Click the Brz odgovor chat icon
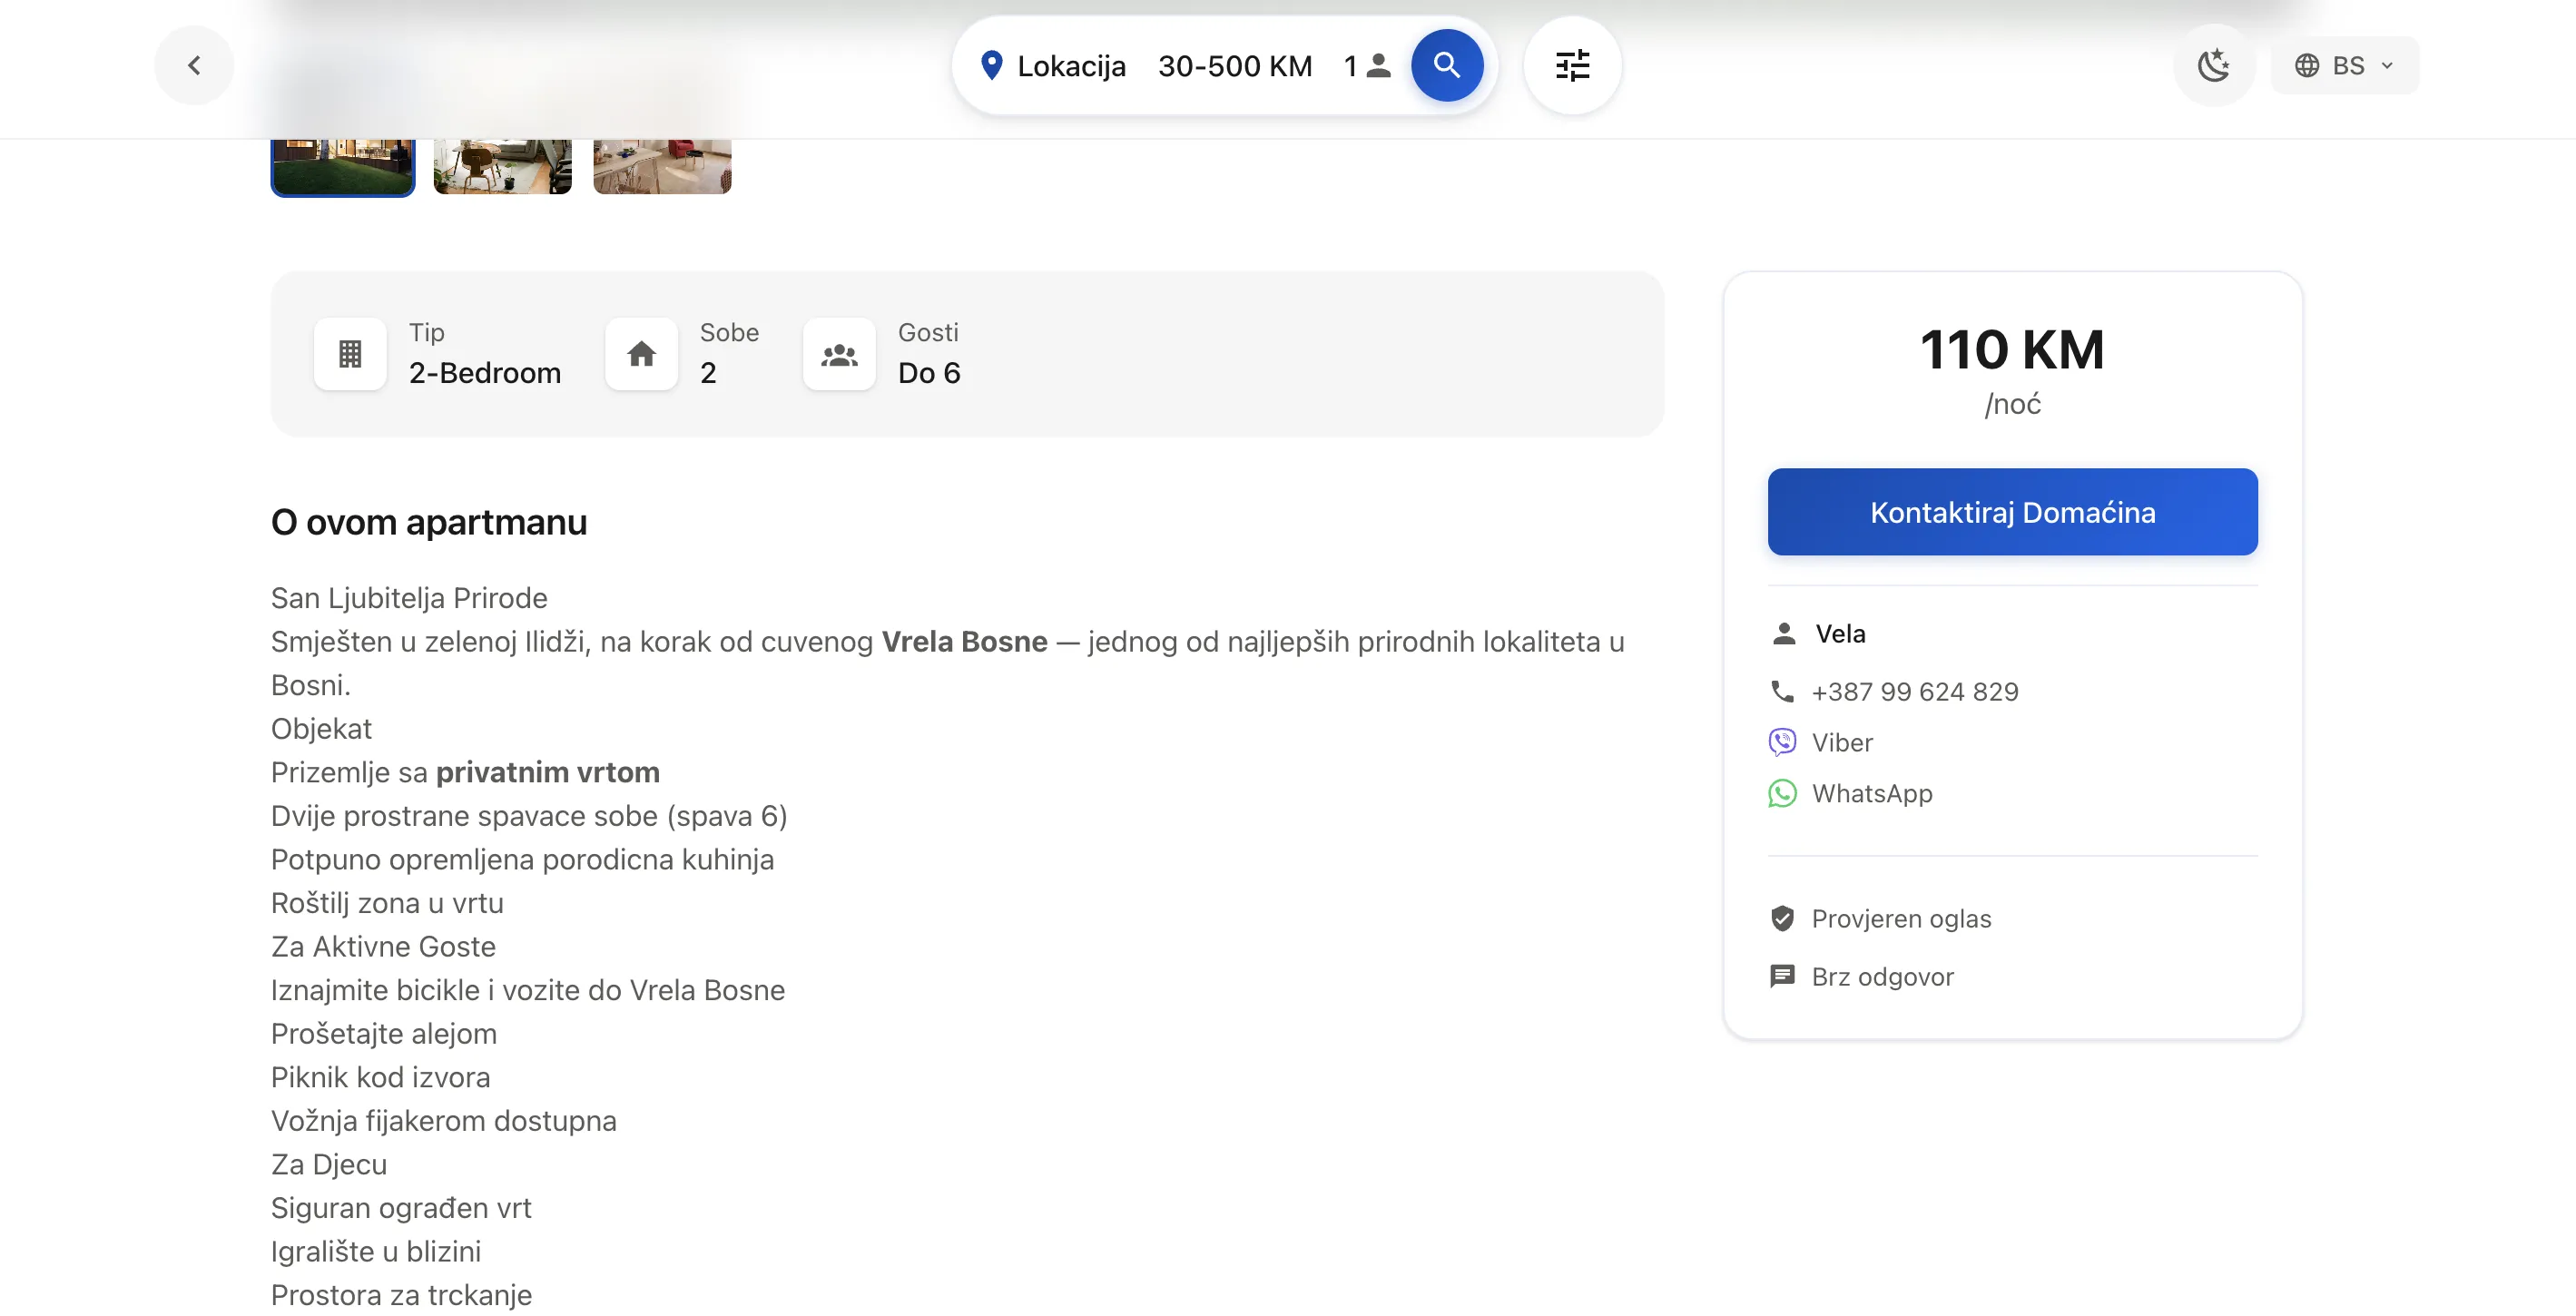The height and width of the screenshot is (1316, 2576). click(1782, 976)
